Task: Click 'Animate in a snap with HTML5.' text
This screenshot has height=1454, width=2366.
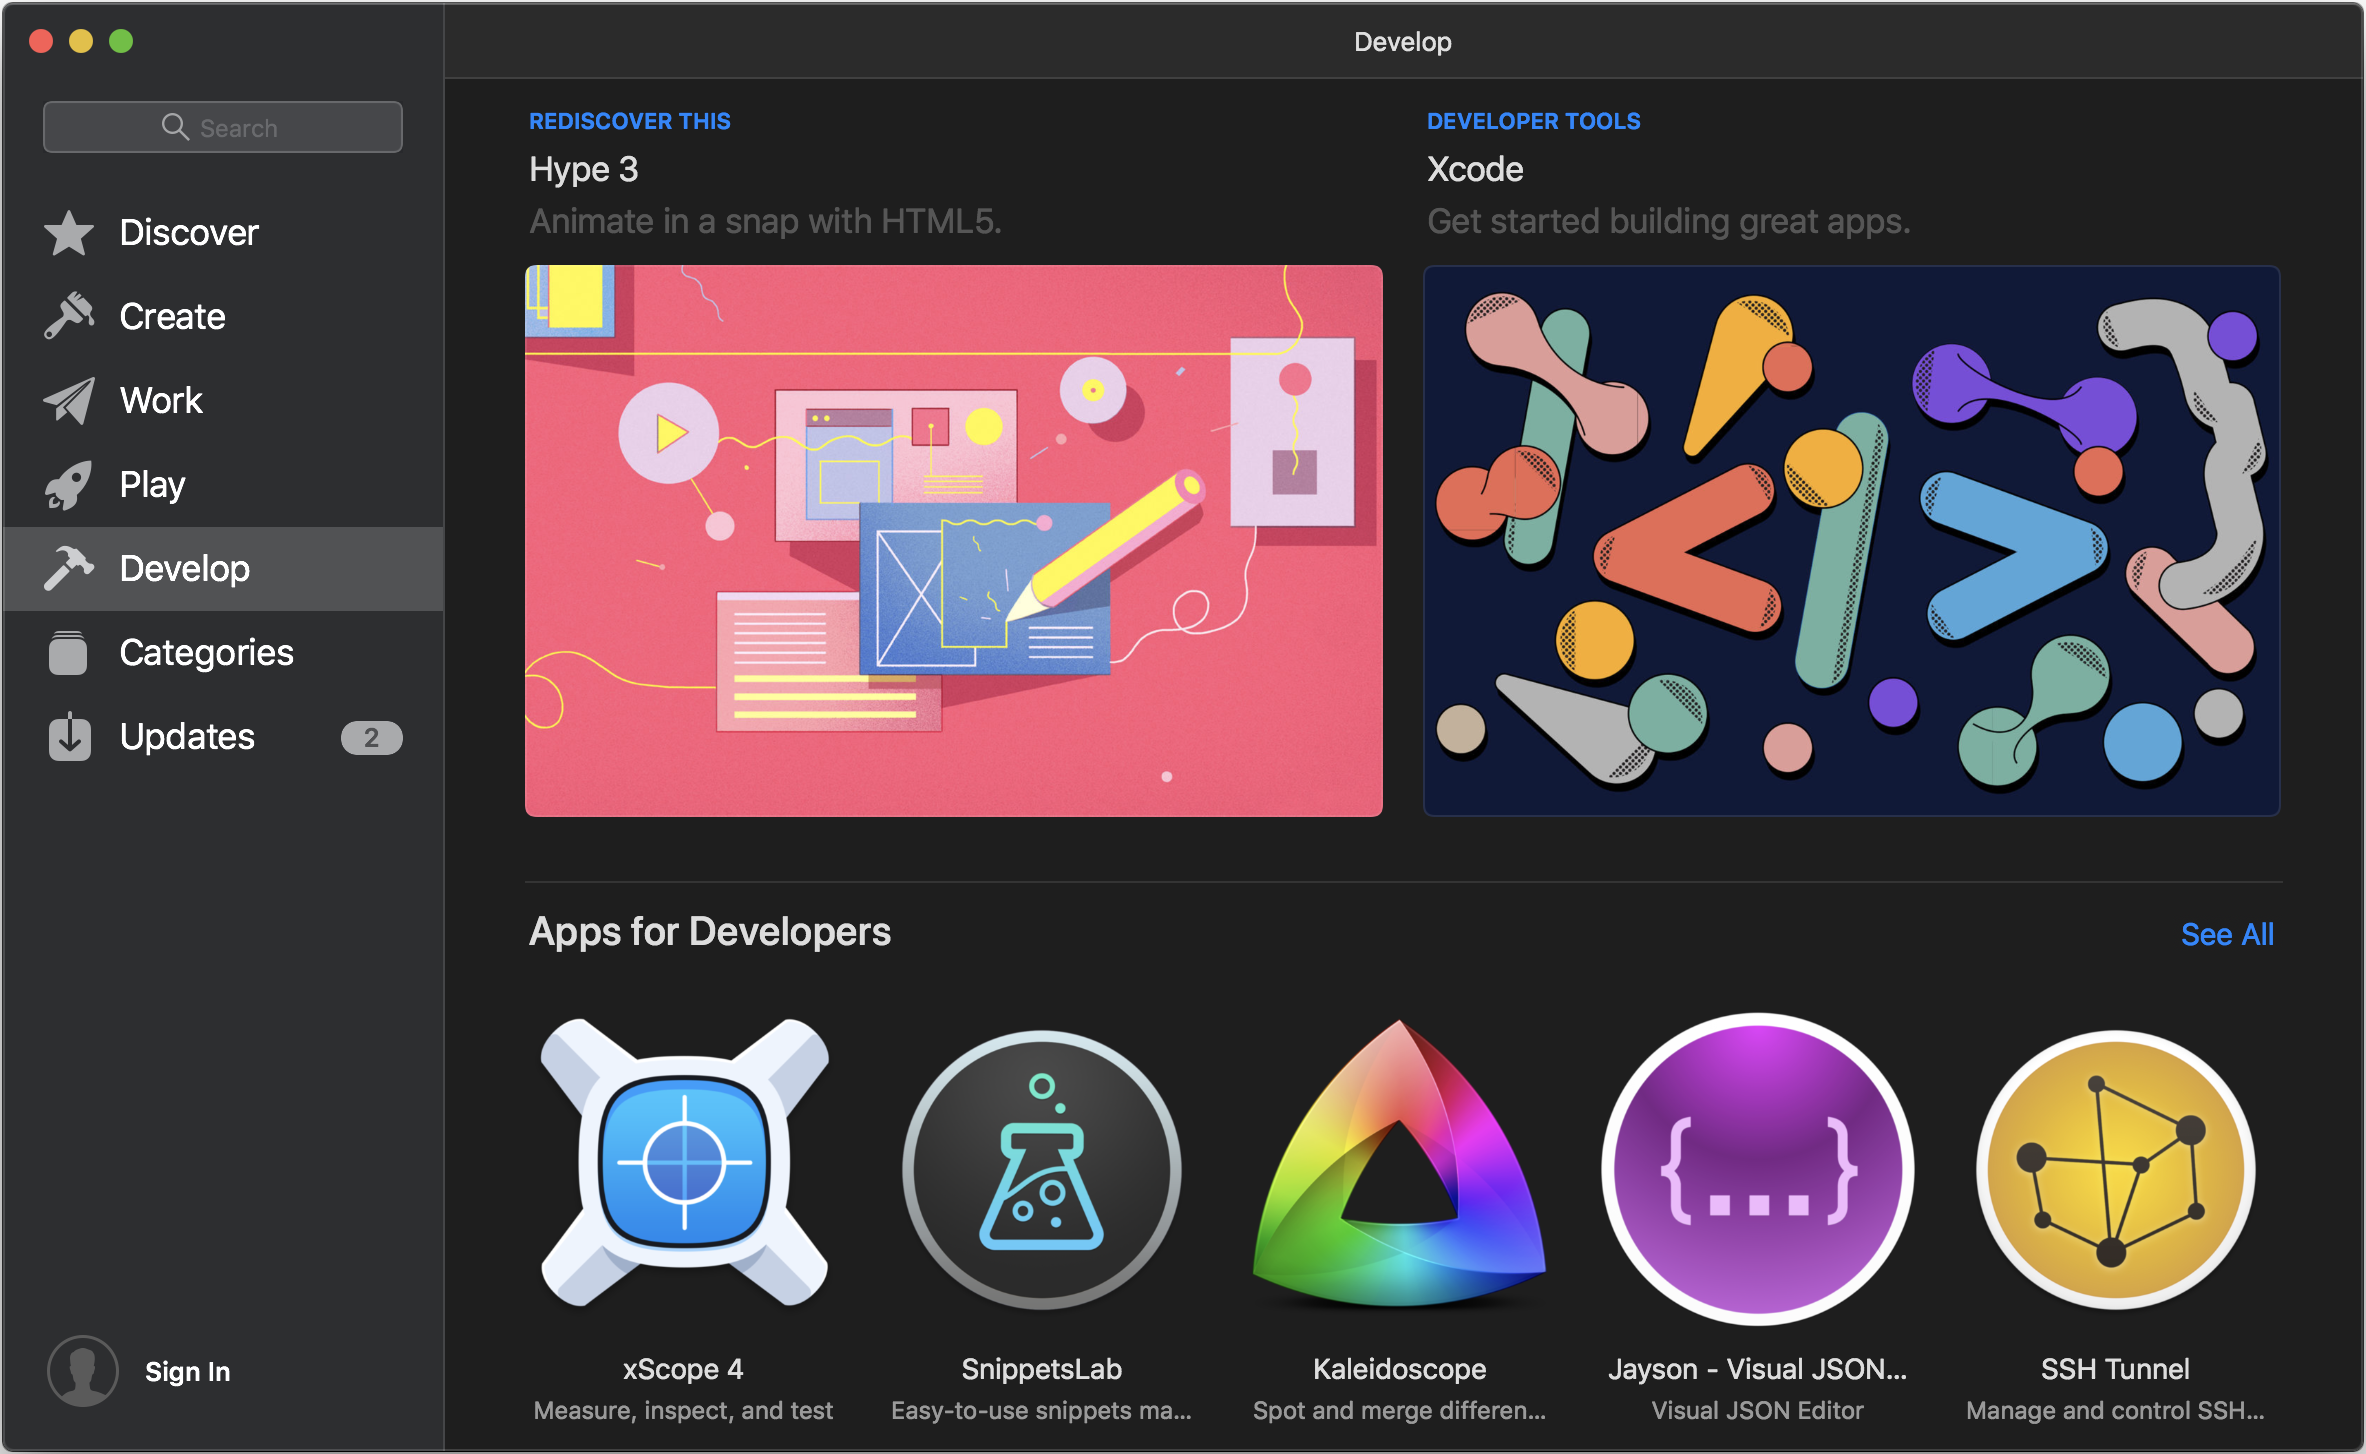Action: [x=766, y=221]
